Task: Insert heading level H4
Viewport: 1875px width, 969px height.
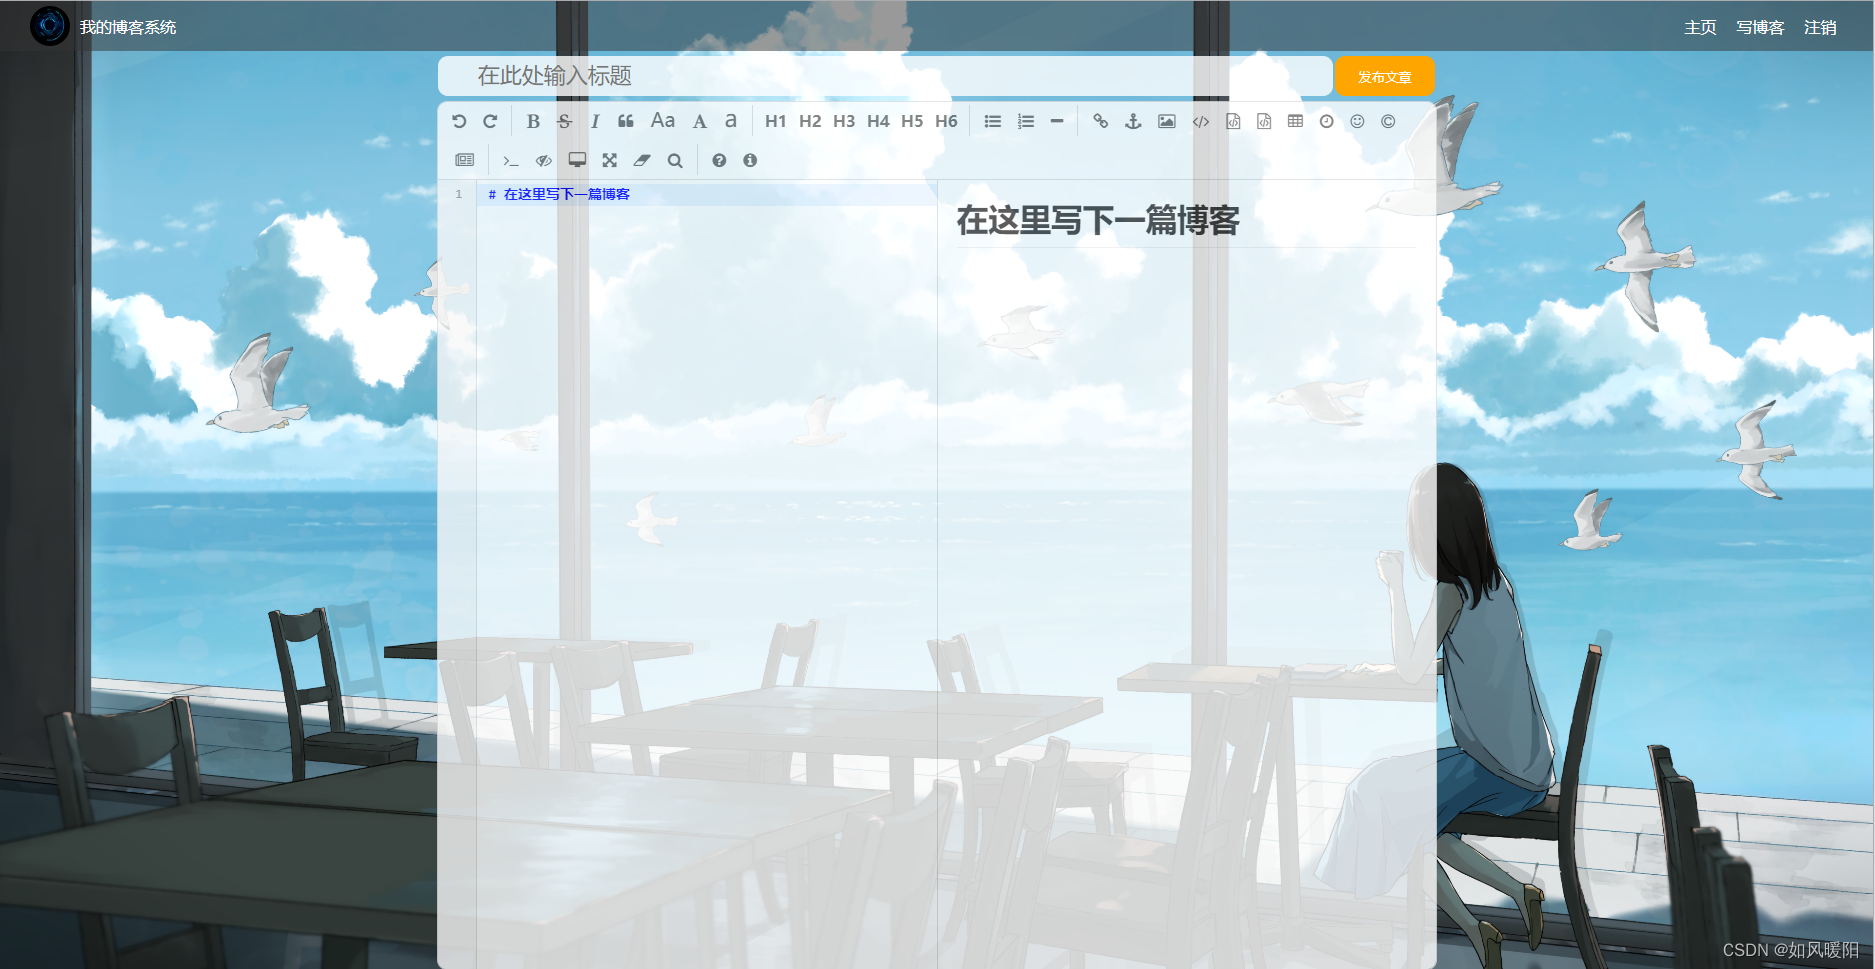Action: [878, 121]
